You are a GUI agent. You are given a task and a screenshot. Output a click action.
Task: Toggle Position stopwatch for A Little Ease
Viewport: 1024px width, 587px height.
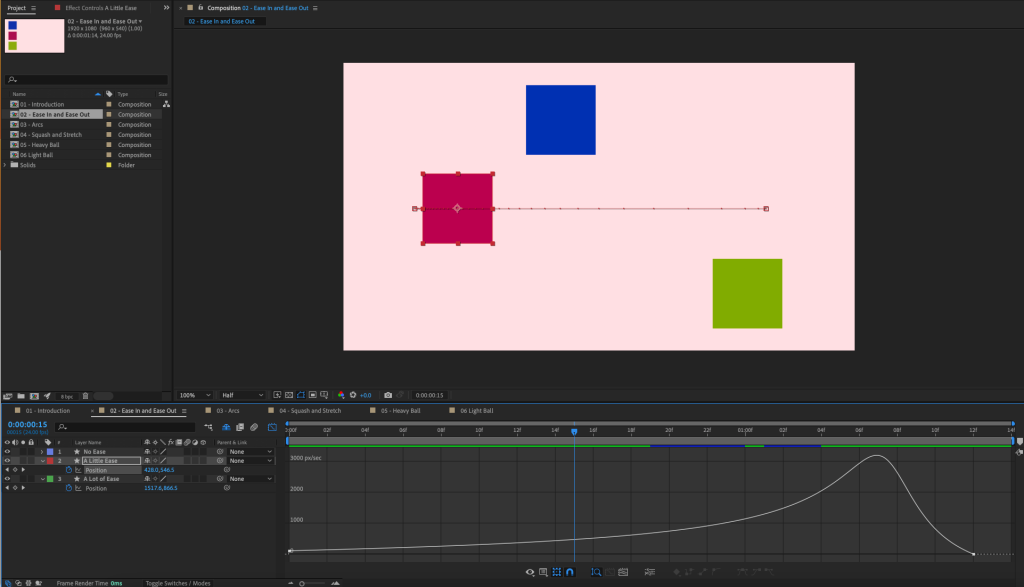(x=69, y=470)
